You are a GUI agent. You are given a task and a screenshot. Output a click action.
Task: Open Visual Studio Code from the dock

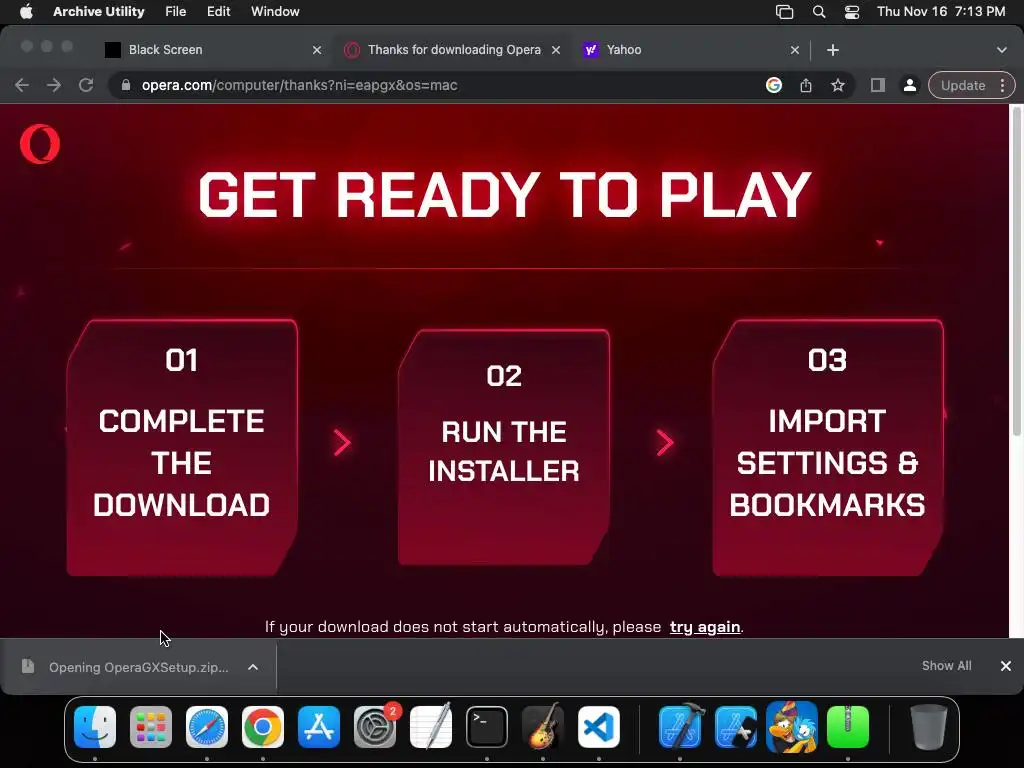[599, 727]
